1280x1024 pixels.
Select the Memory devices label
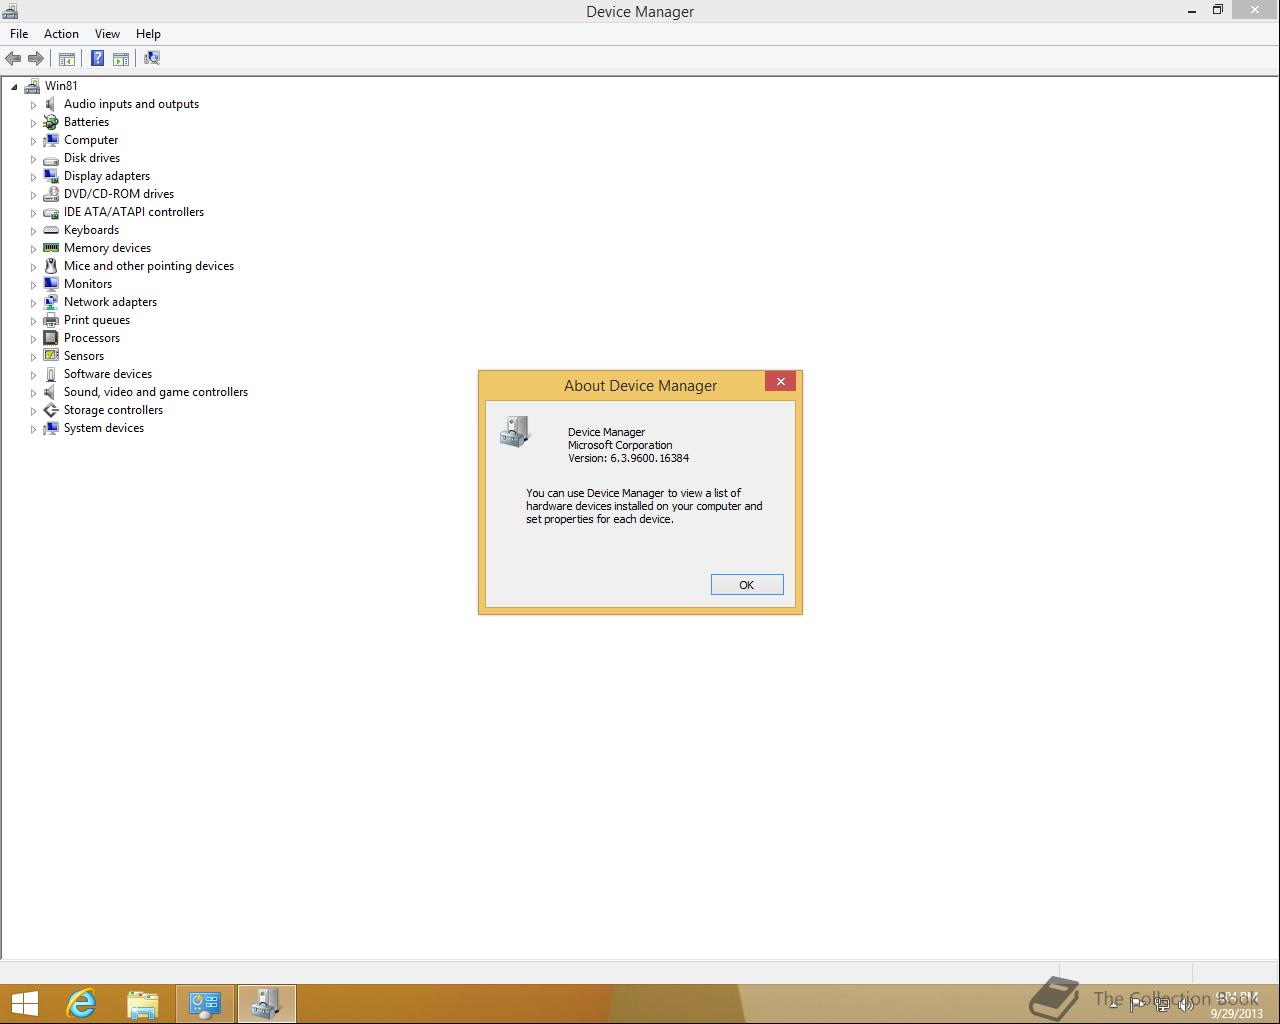(x=107, y=248)
